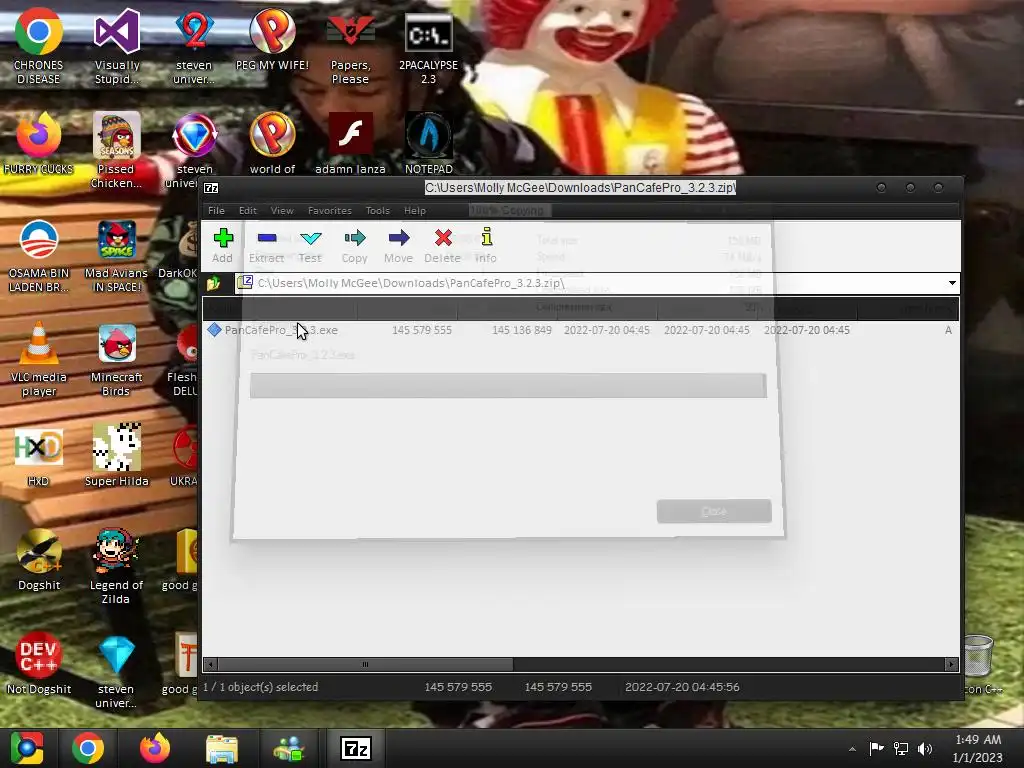Image resolution: width=1024 pixels, height=768 pixels.
Task: Click the Action Center flag tray icon
Action: (876, 748)
